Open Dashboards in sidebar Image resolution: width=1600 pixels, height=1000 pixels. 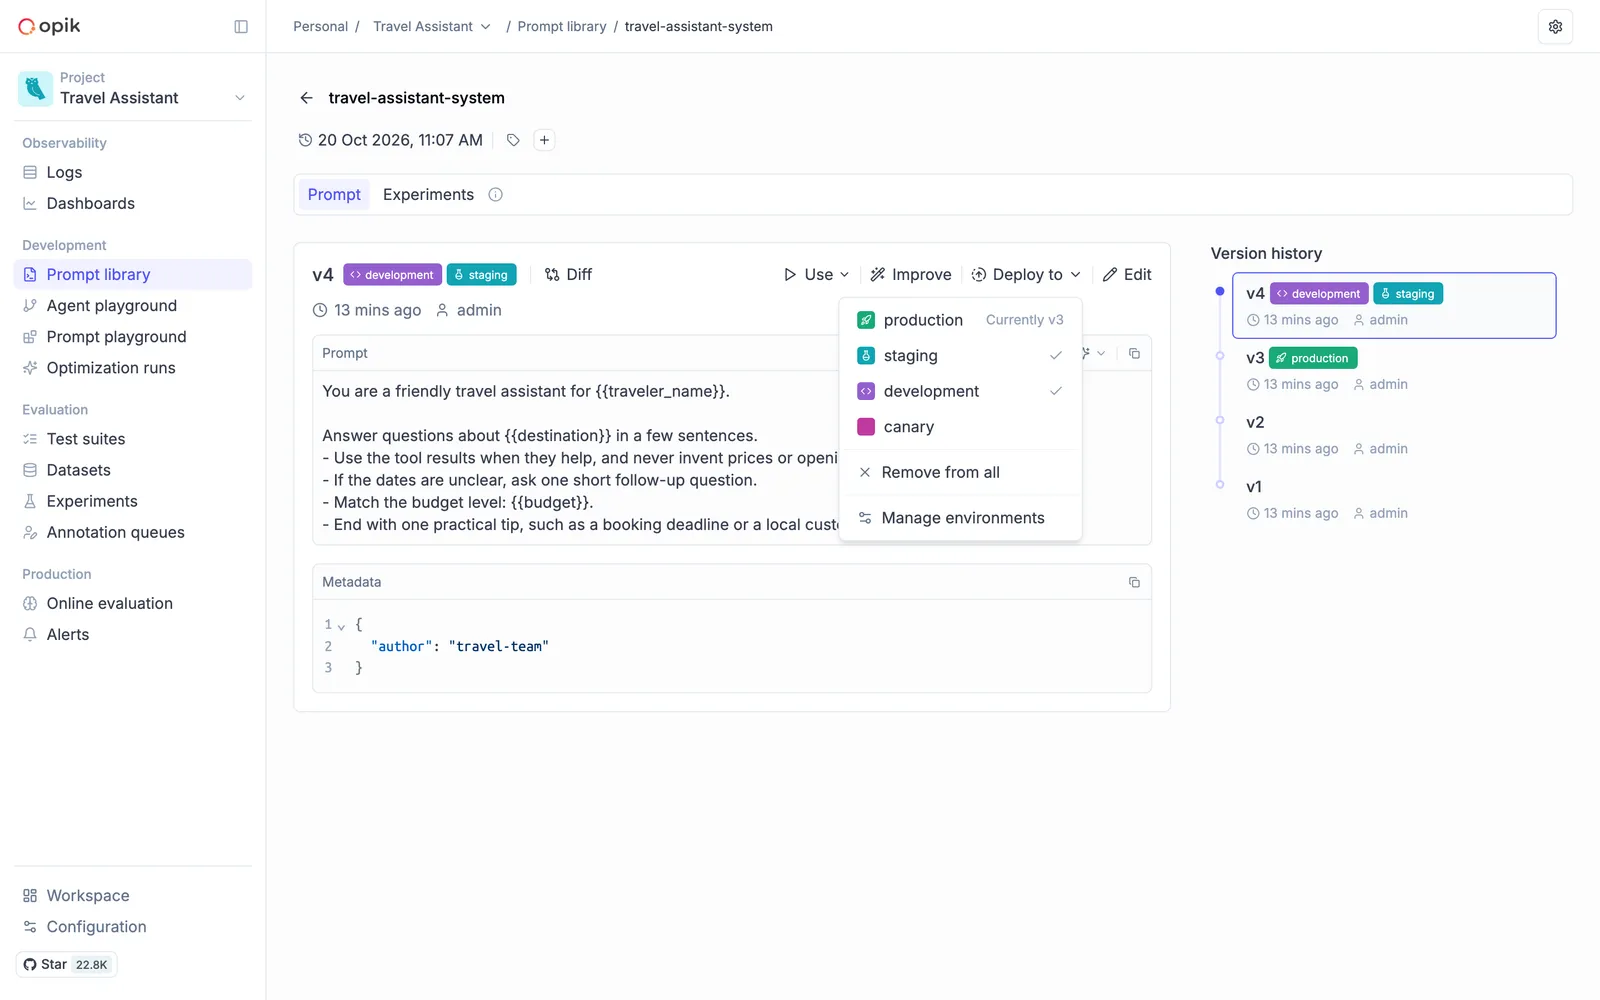point(133,203)
